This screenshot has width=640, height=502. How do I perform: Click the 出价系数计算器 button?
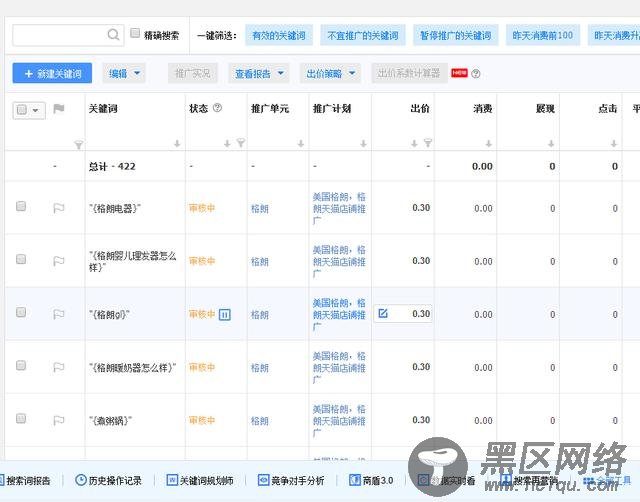[409, 73]
